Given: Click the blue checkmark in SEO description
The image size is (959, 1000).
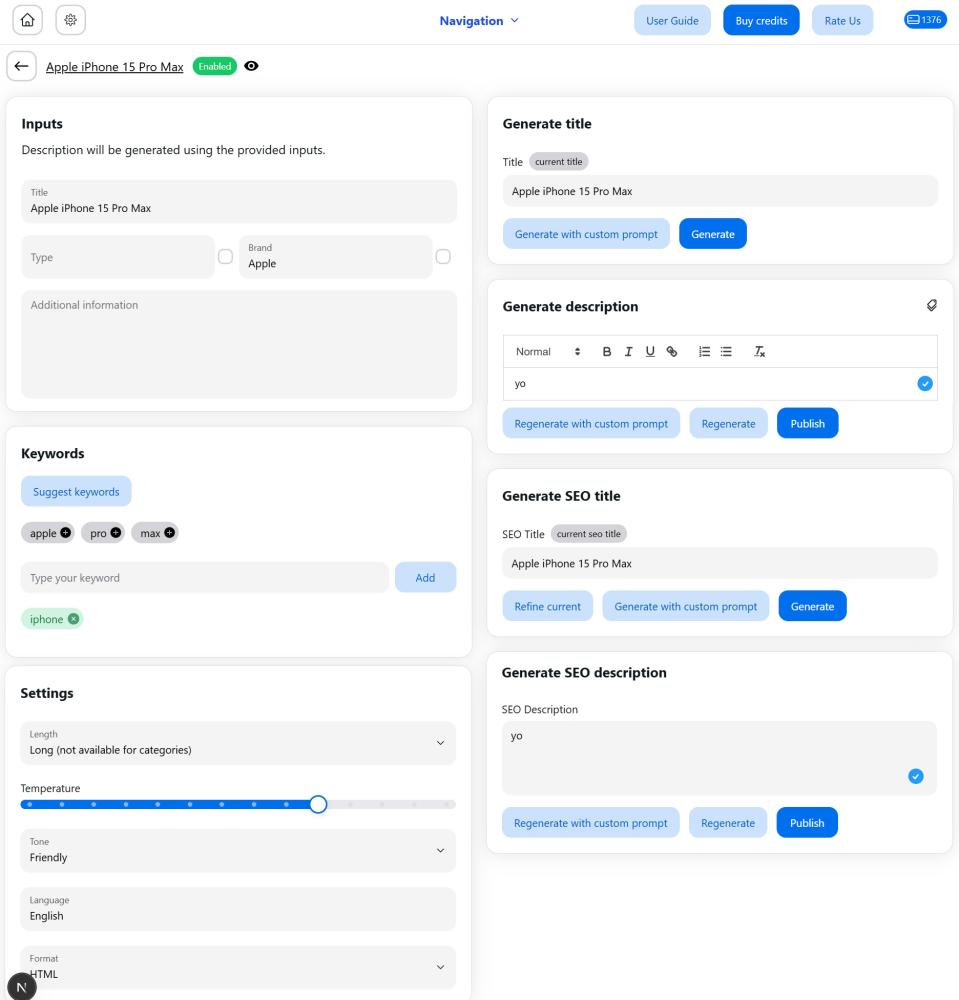Looking at the screenshot, I should point(916,776).
